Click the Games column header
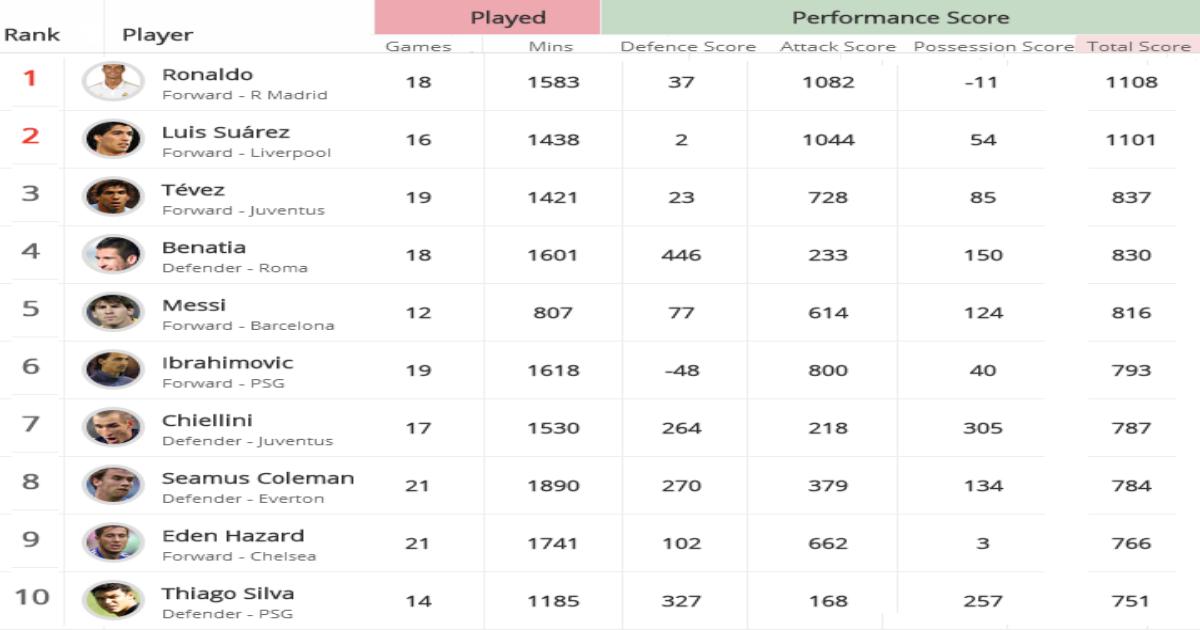 (418, 46)
